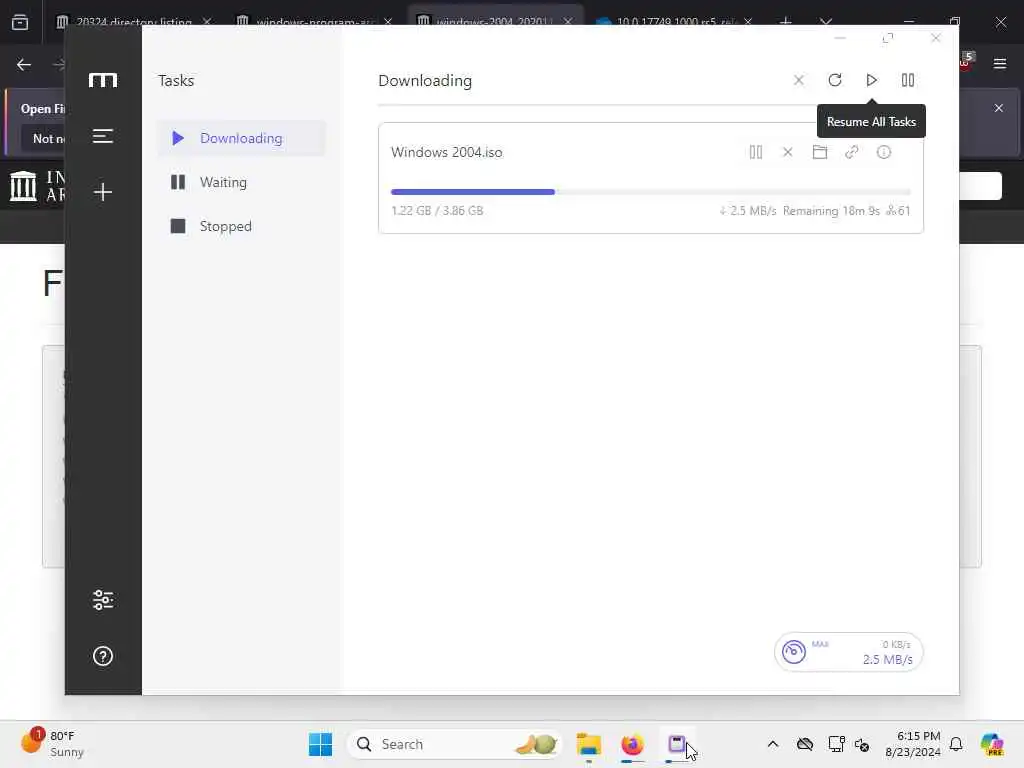Image resolution: width=1024 pixels, height=768 pixels.
Task: Open the Firefox hamburger menu
Action: coord(1000,63)
